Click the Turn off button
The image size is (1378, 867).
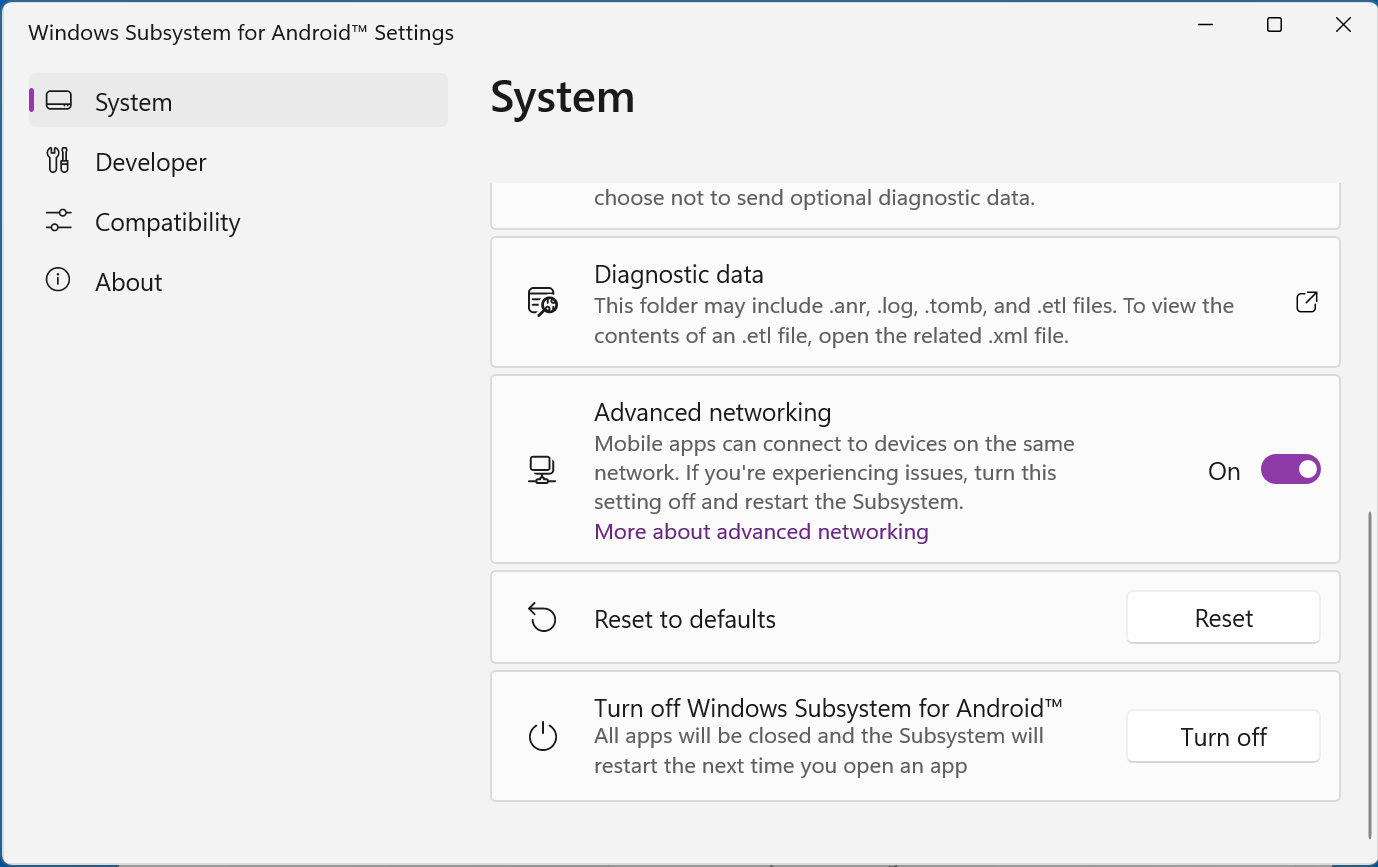[1223, 737]
